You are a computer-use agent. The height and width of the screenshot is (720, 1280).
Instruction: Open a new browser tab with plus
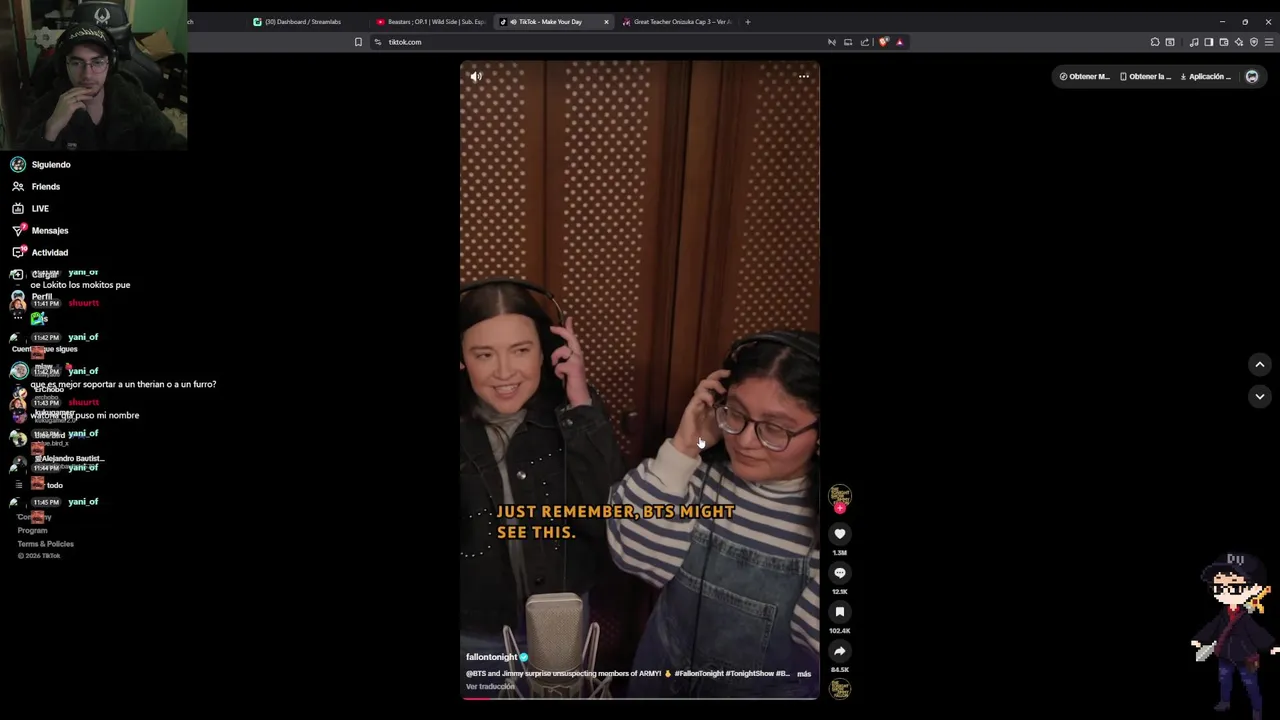[748, 22]
